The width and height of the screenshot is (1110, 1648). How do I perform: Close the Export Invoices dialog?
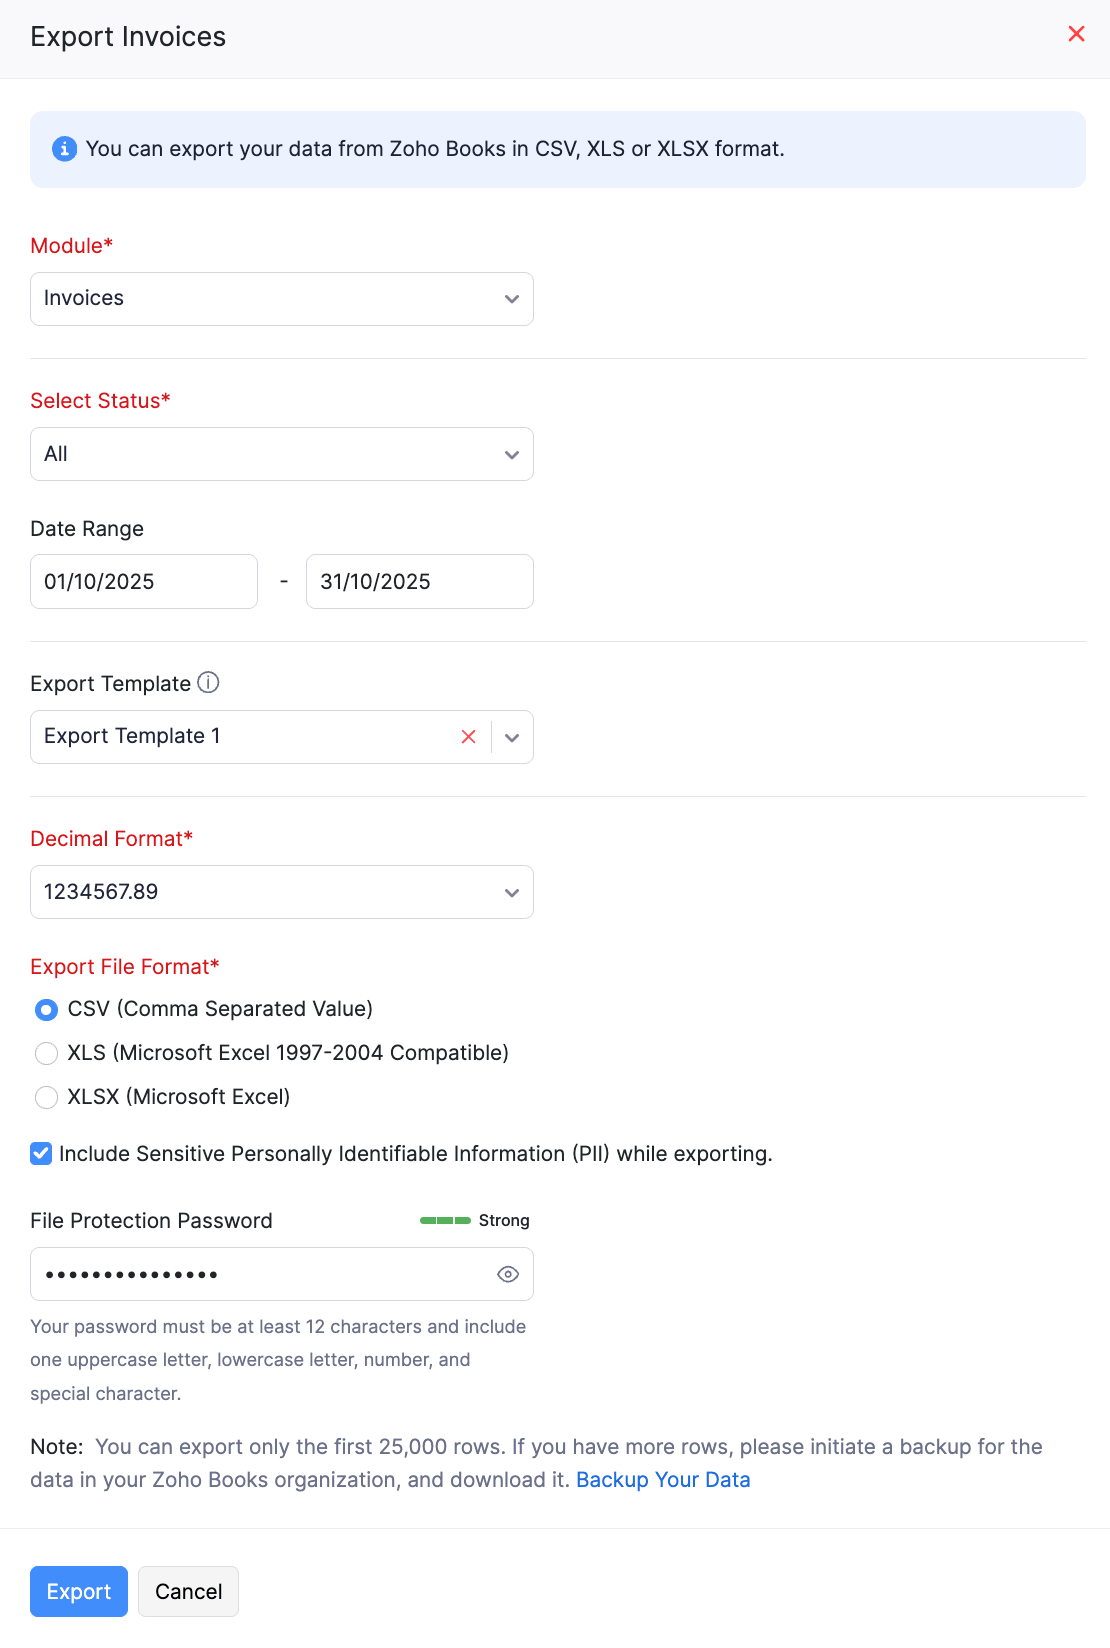click(1076, 34)
